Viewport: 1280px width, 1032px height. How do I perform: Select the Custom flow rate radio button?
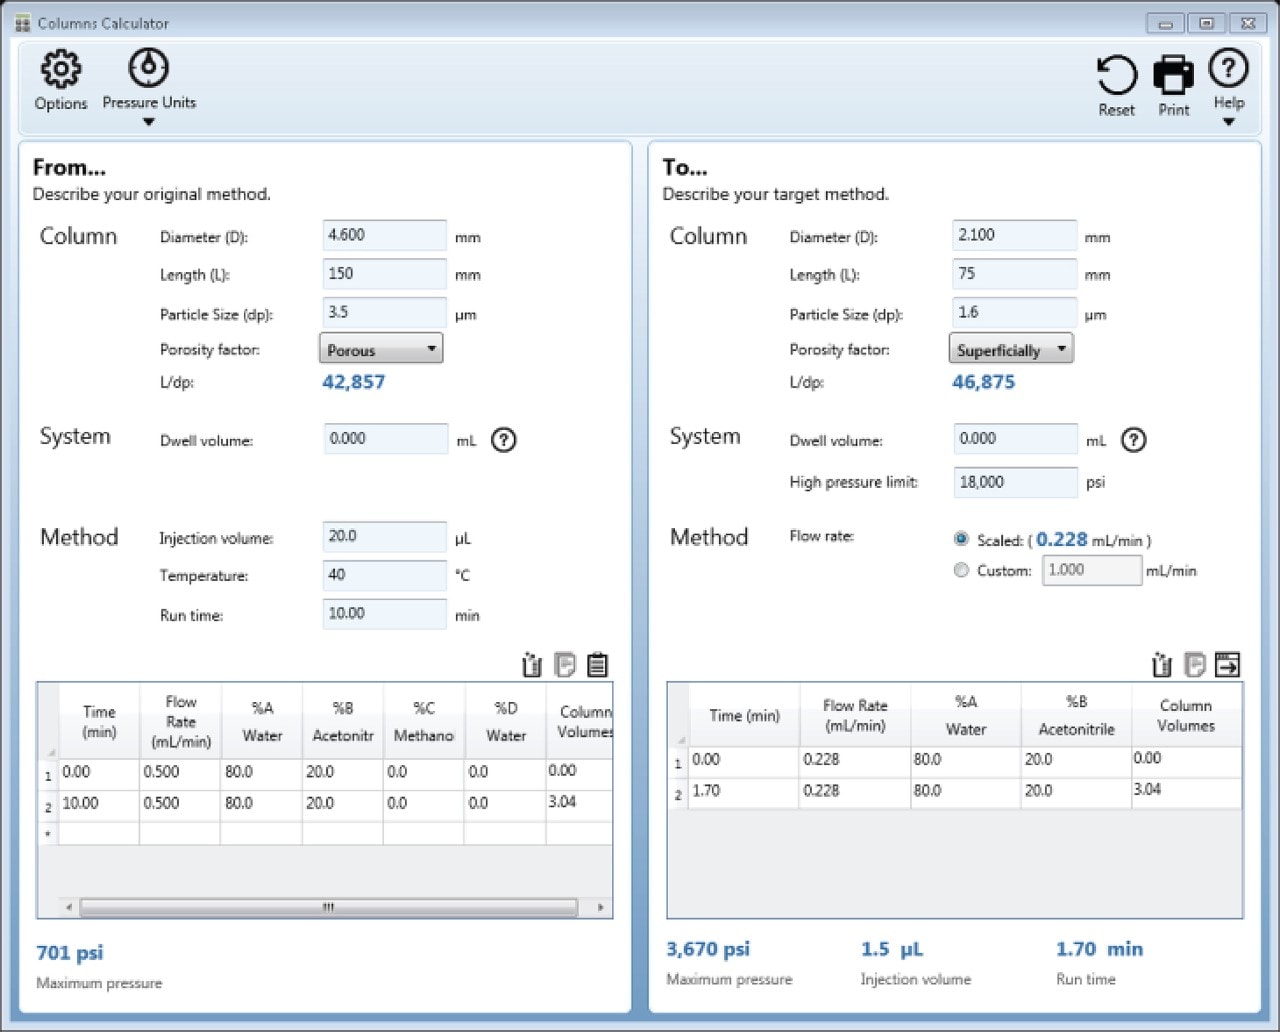click(x=961, y=570)
